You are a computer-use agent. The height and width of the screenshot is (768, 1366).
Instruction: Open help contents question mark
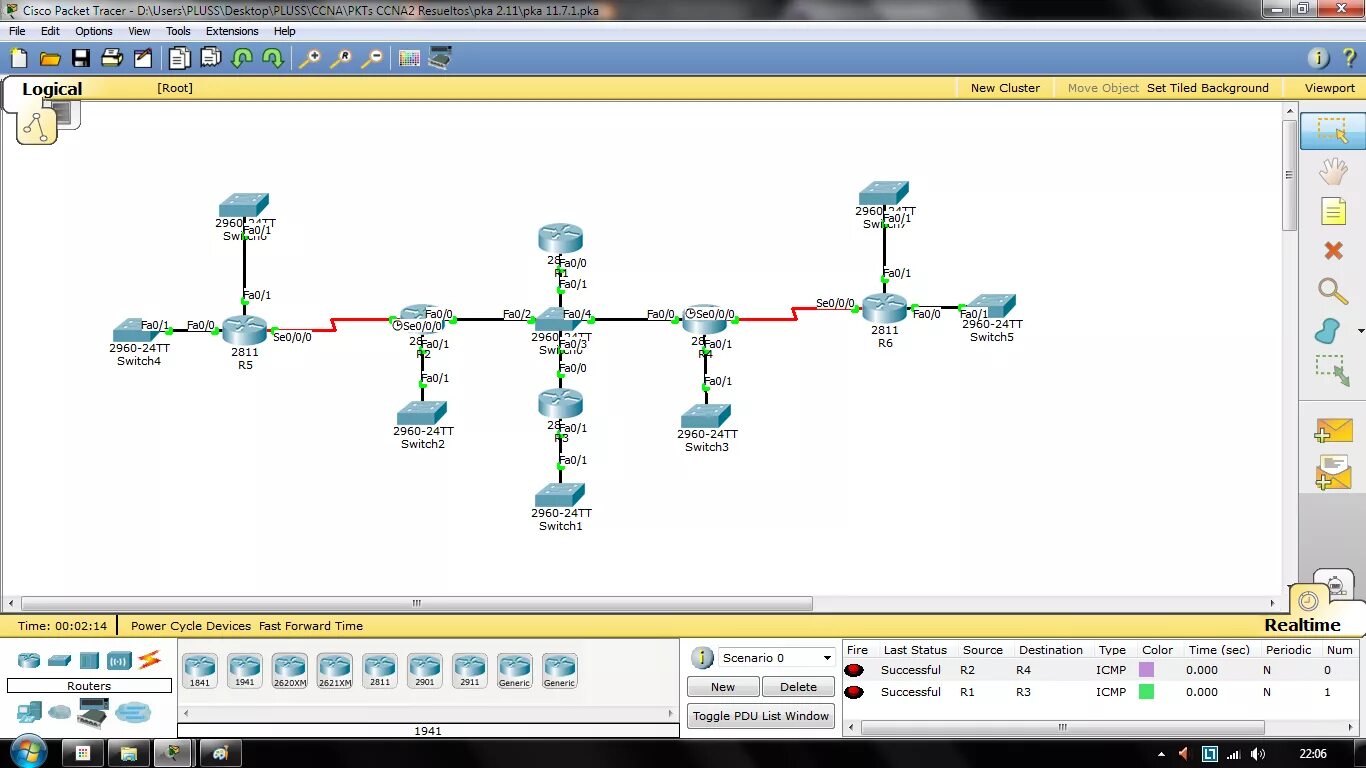1349,58
